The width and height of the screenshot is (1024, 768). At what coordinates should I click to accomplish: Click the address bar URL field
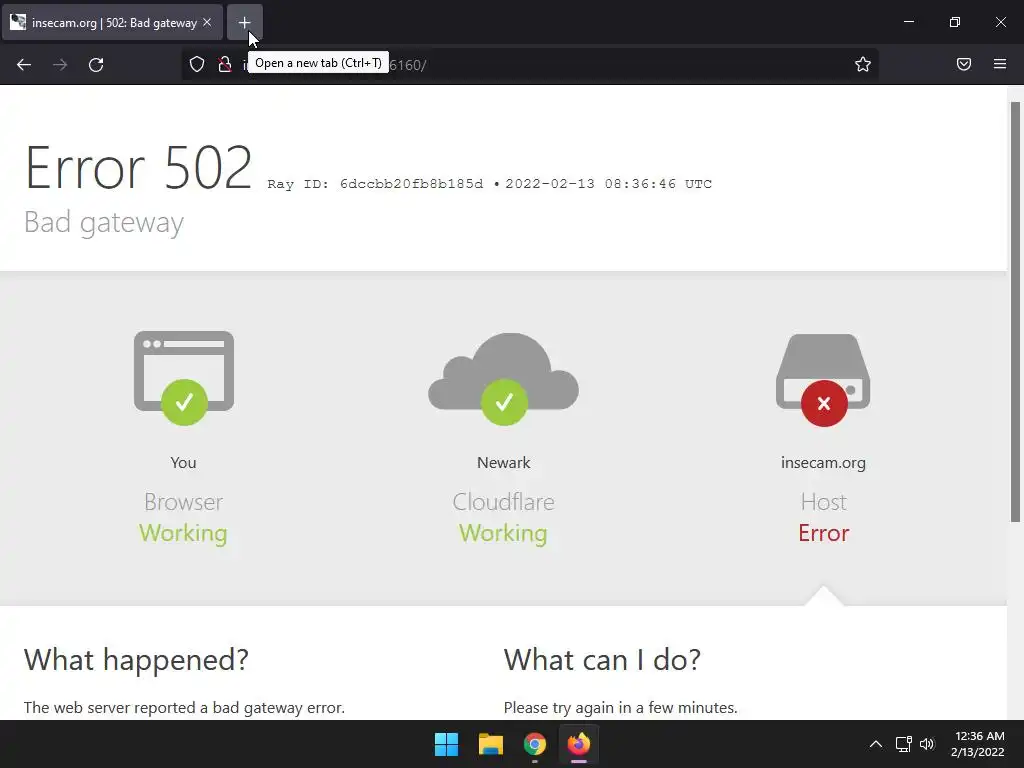pyautogui.click(x=529, y=65)
